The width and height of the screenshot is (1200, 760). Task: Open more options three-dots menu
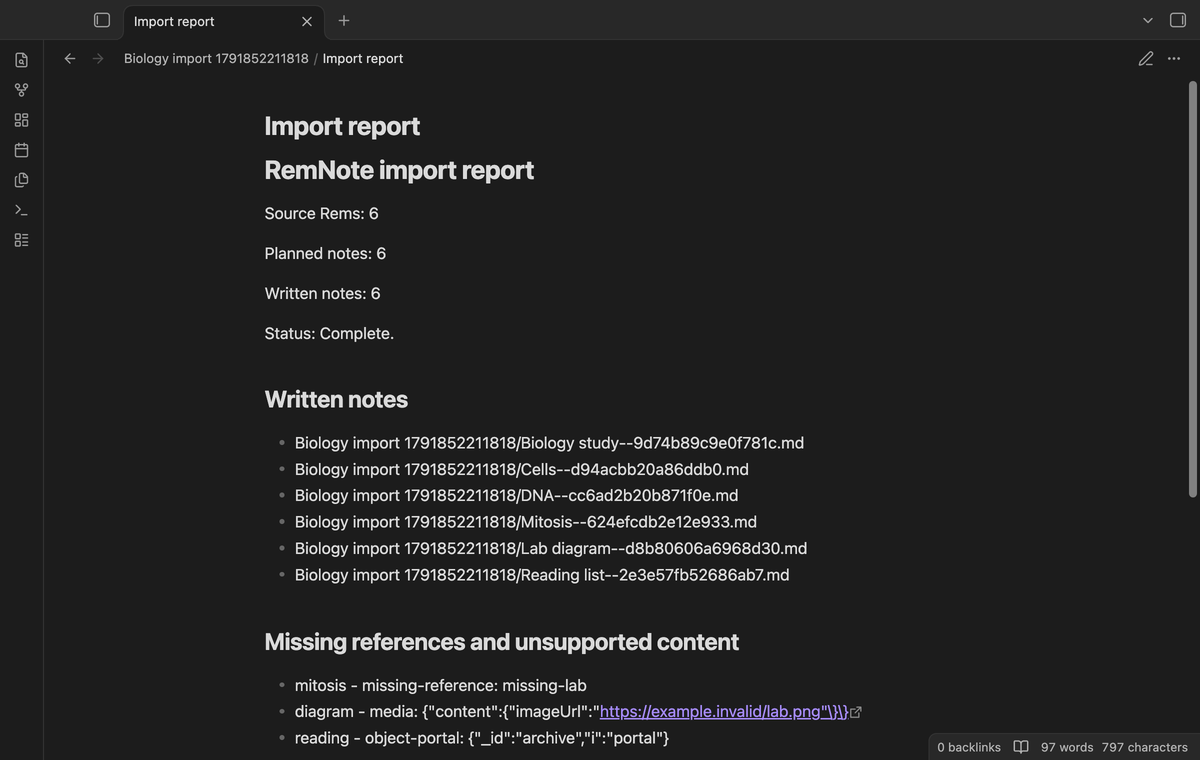click(1174, 59)
